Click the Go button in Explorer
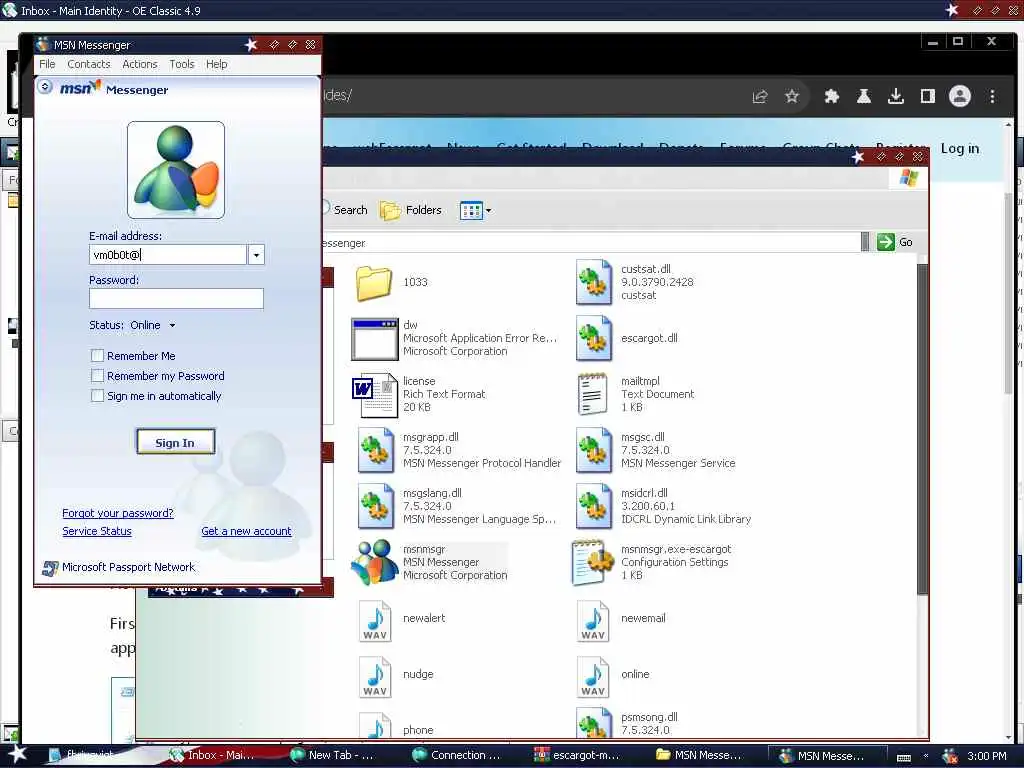The height and width of the screenshot is (768, 1024). (895, 242)
